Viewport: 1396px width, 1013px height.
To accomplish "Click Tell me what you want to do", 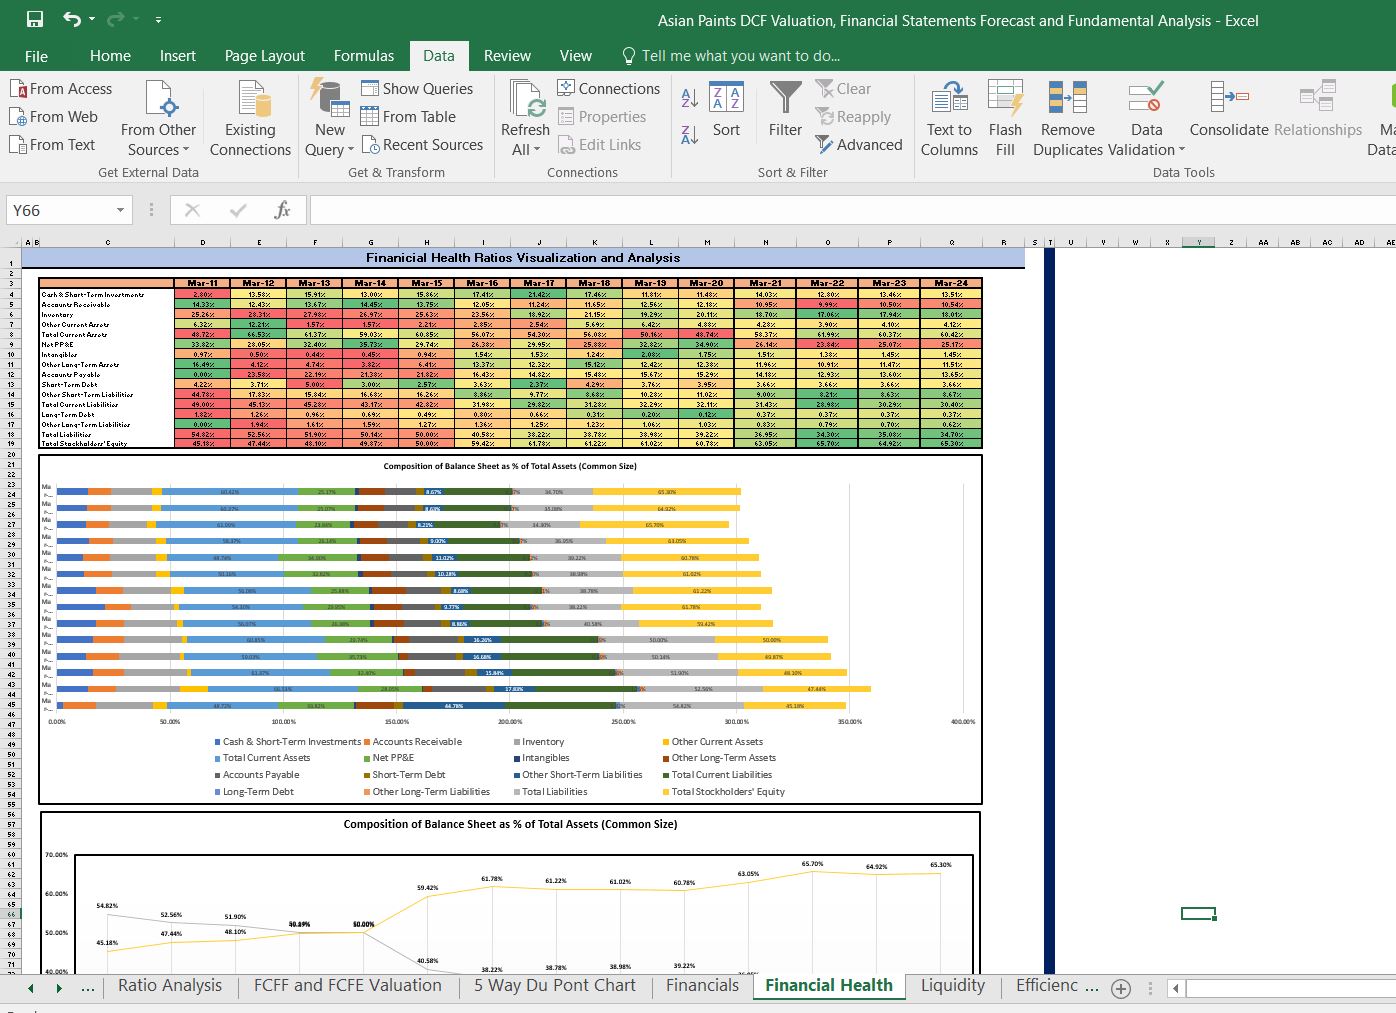I will point(731,56).
